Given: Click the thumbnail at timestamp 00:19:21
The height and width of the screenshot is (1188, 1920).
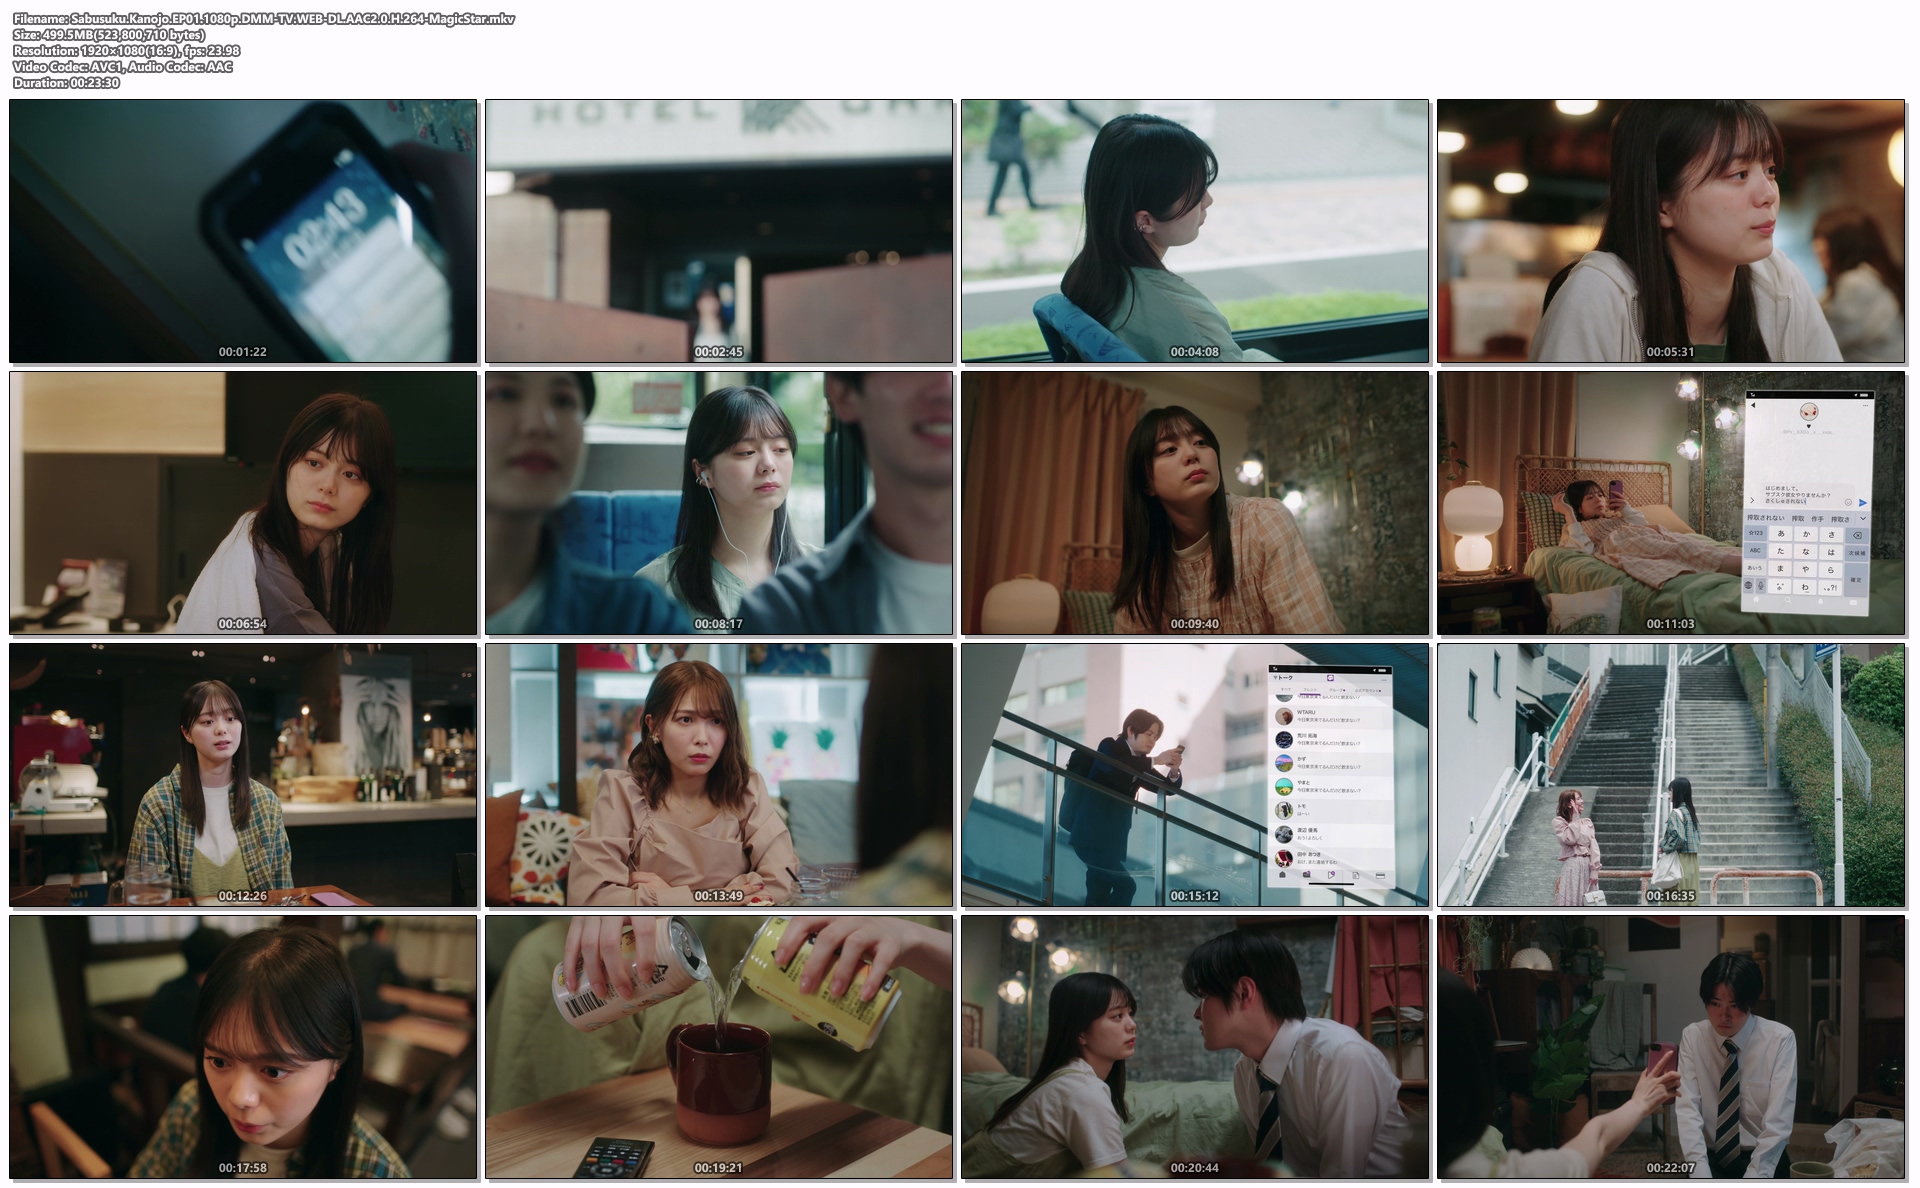Looking at the screenshot, I should pos(719,1046).
